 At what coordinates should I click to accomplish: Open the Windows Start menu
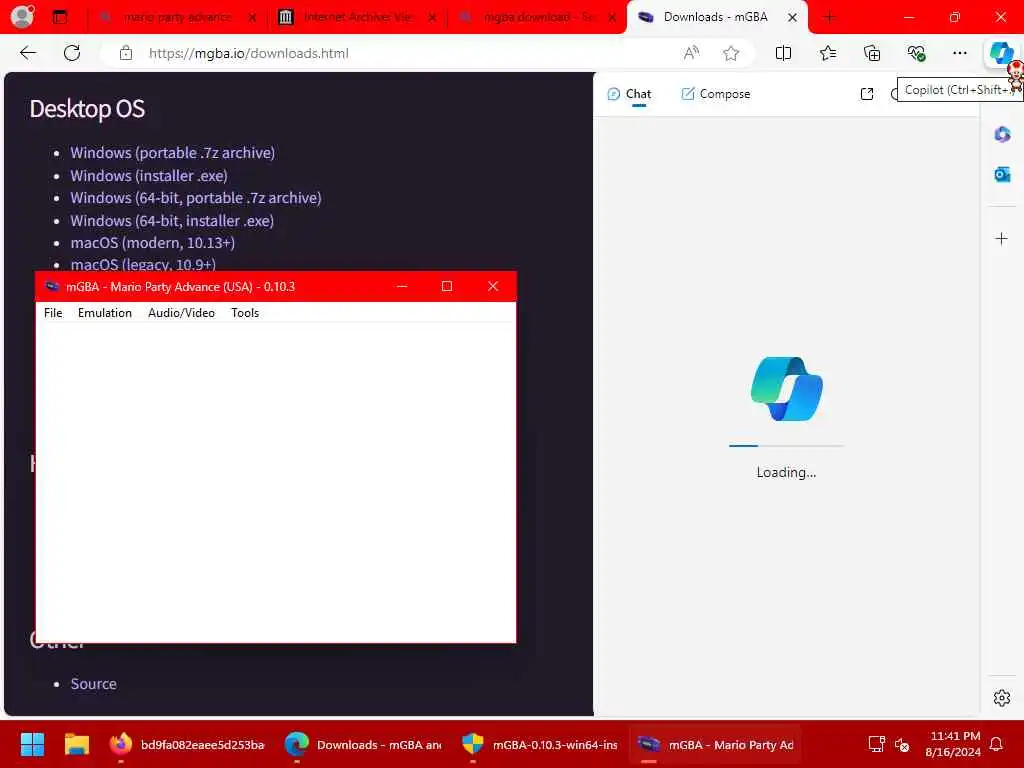(32, 744)
